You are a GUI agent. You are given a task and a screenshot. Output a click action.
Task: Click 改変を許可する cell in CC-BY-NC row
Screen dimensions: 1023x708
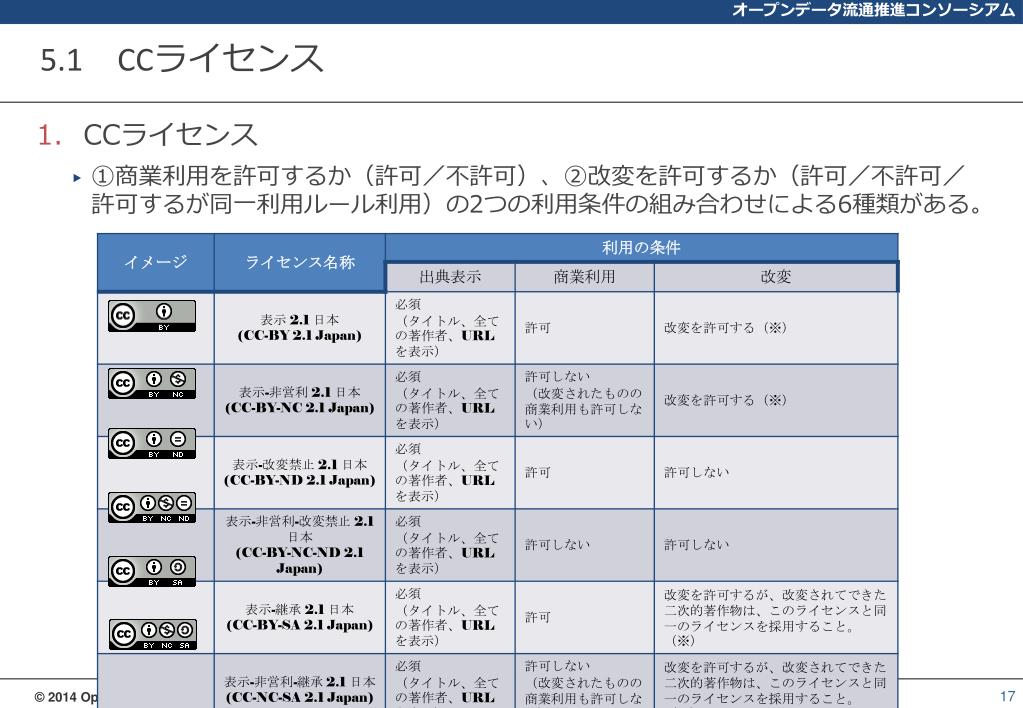coord(776,400)
